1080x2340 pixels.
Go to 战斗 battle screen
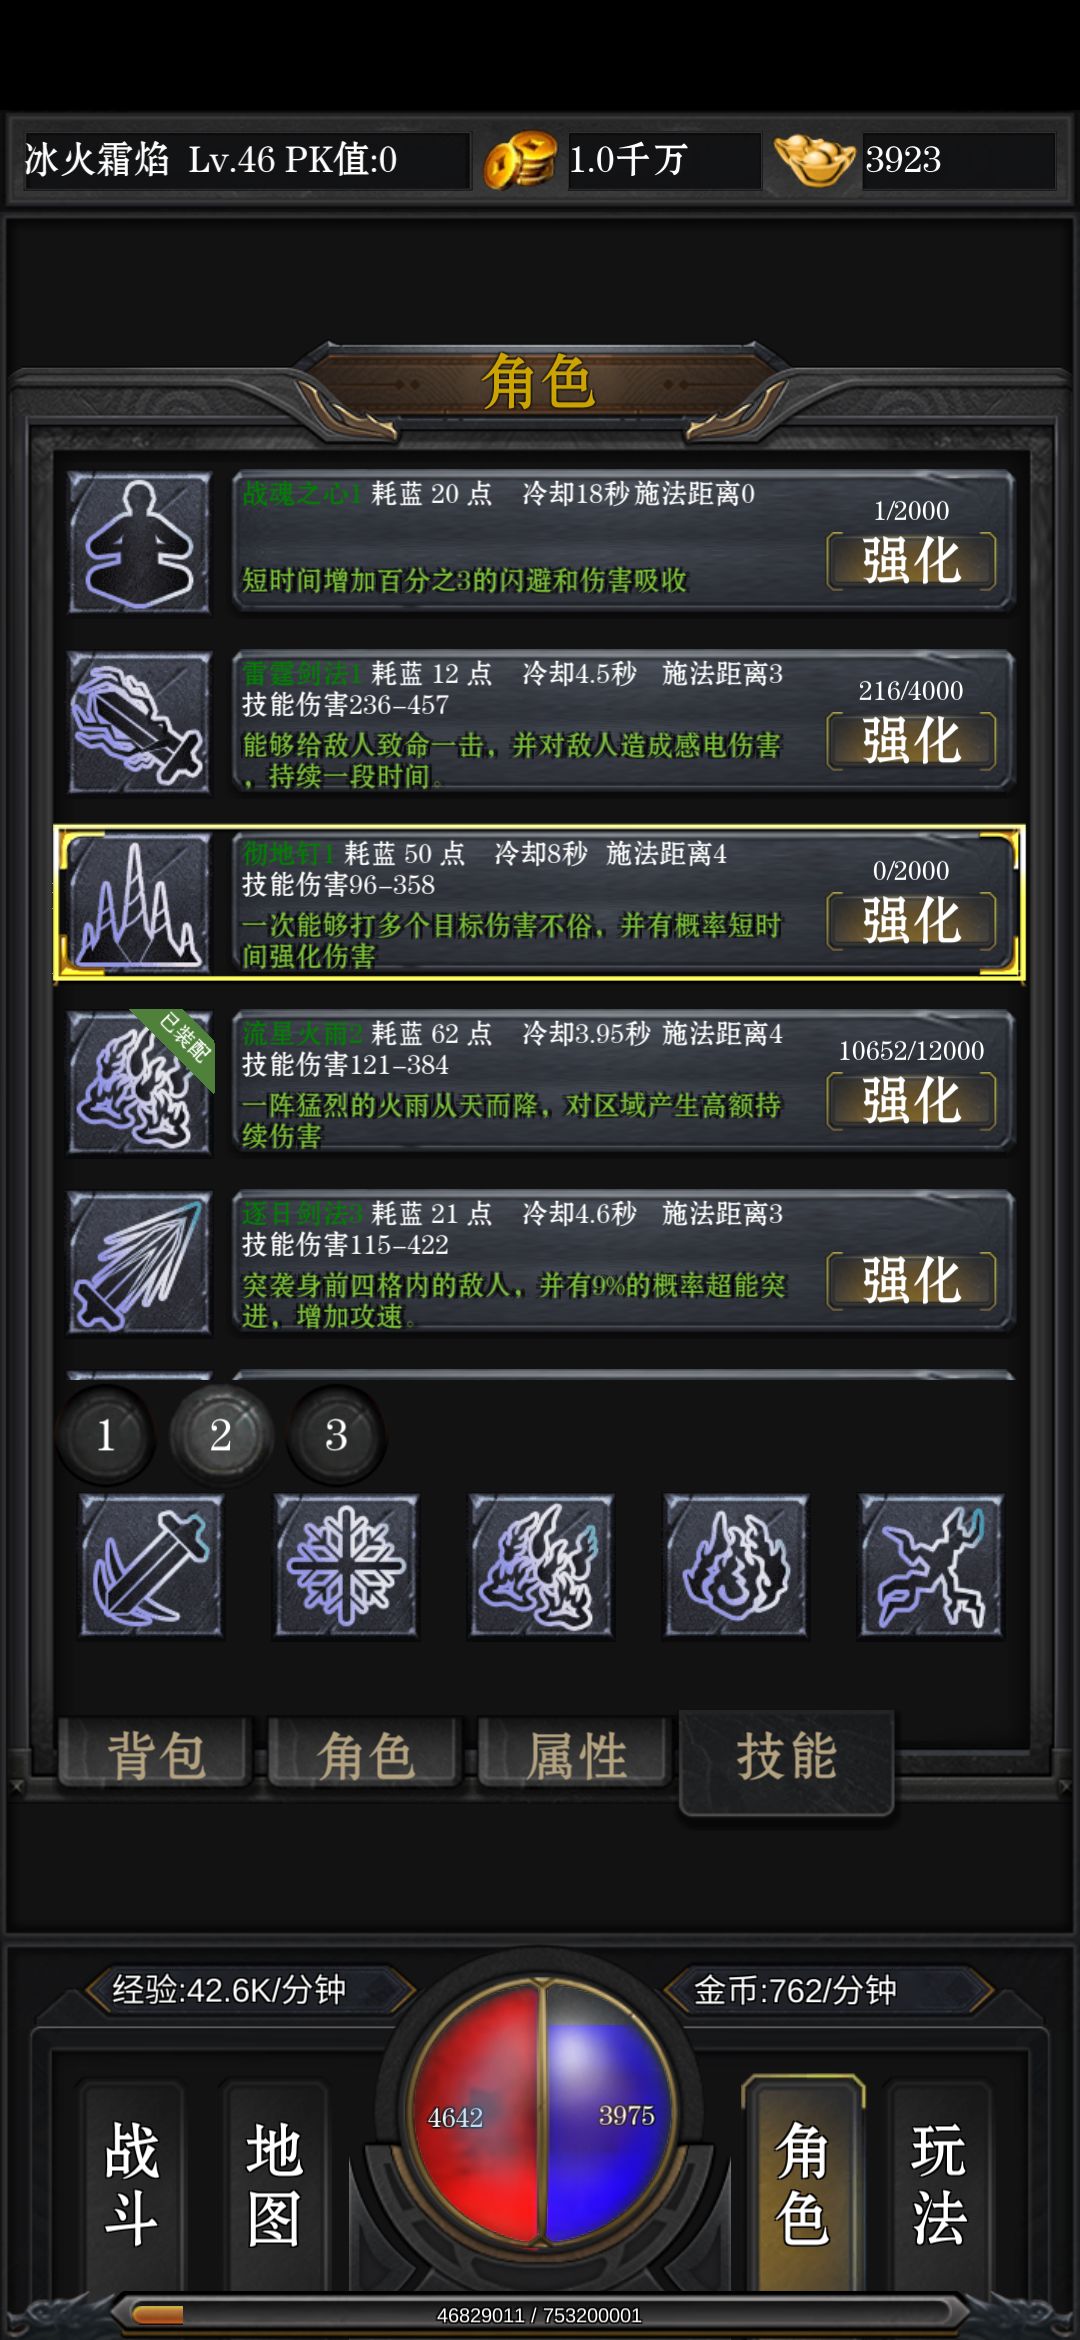pos(132,2186)
